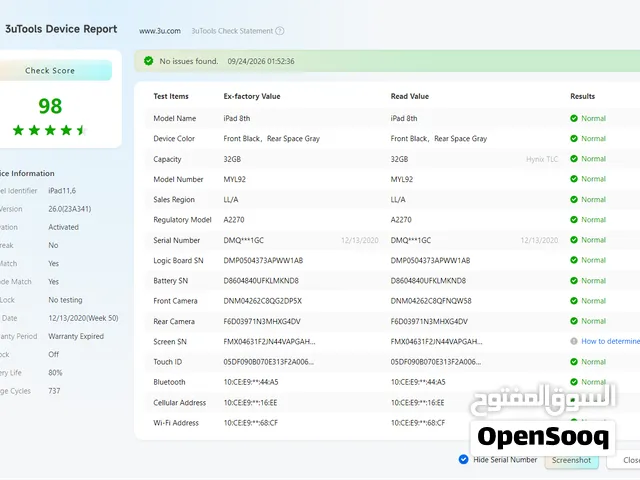This screenshot has width=640, height=480.
Task: Click the green check icon in Rear Camera row
Action: pos(574,321)
